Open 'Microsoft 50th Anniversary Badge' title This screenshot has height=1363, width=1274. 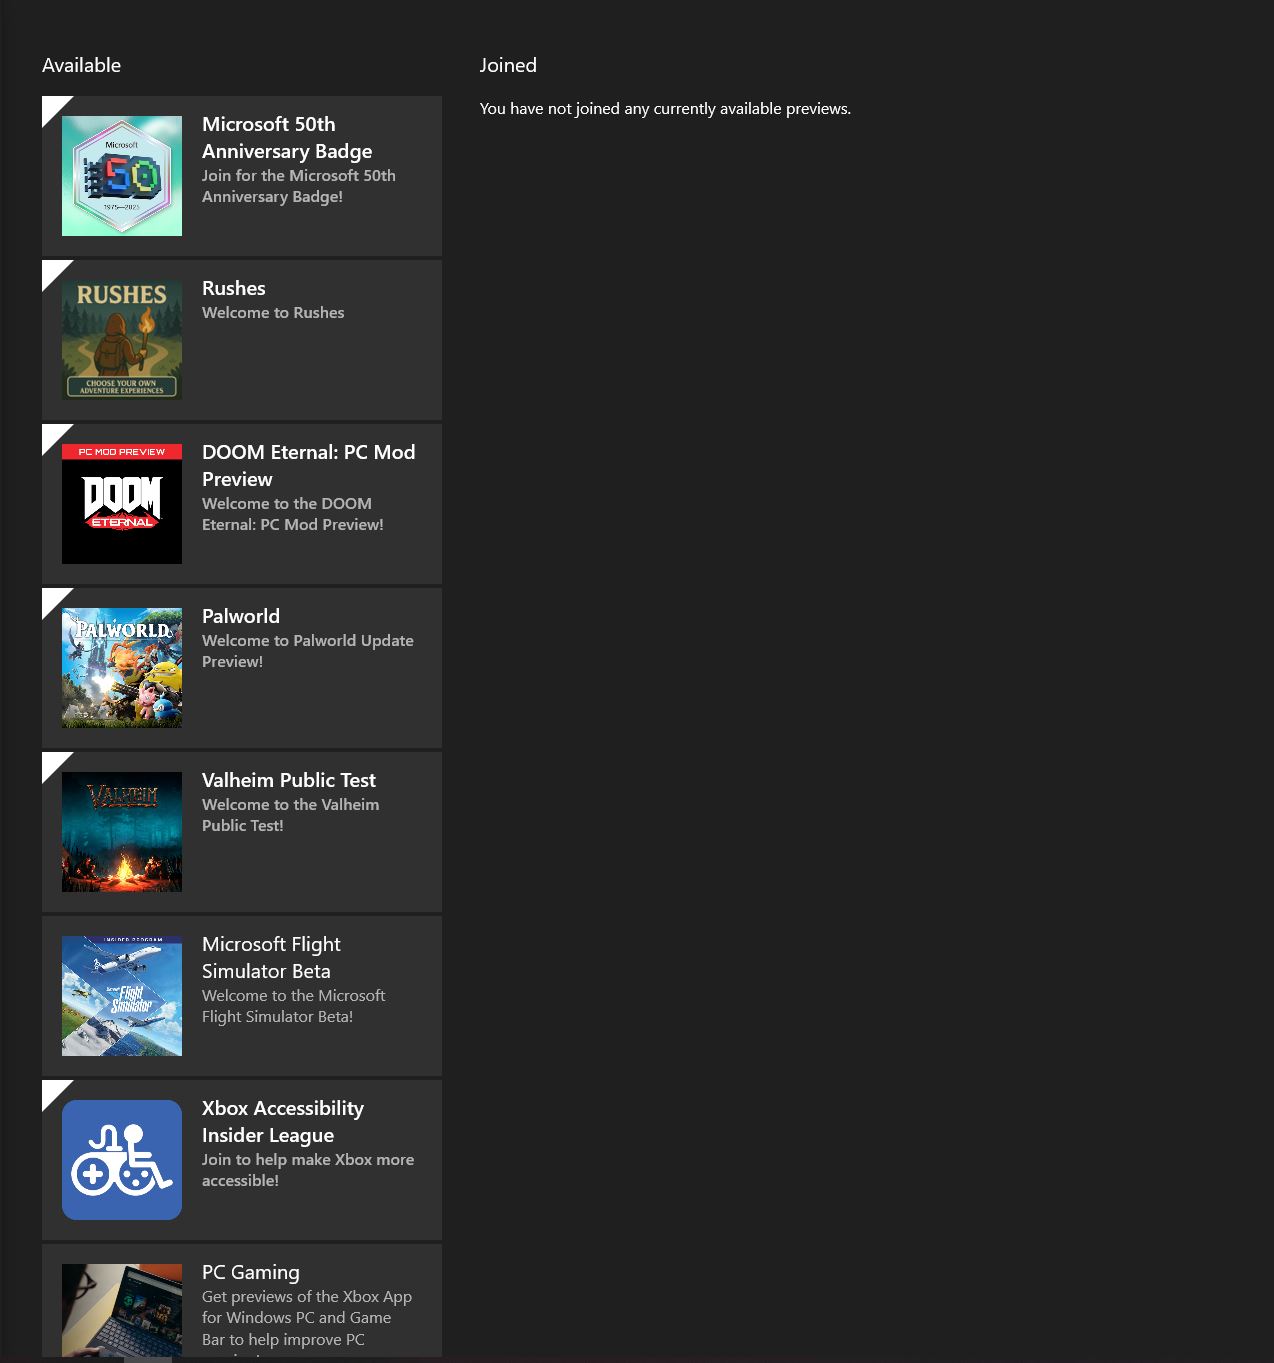(x=287, y=138)
